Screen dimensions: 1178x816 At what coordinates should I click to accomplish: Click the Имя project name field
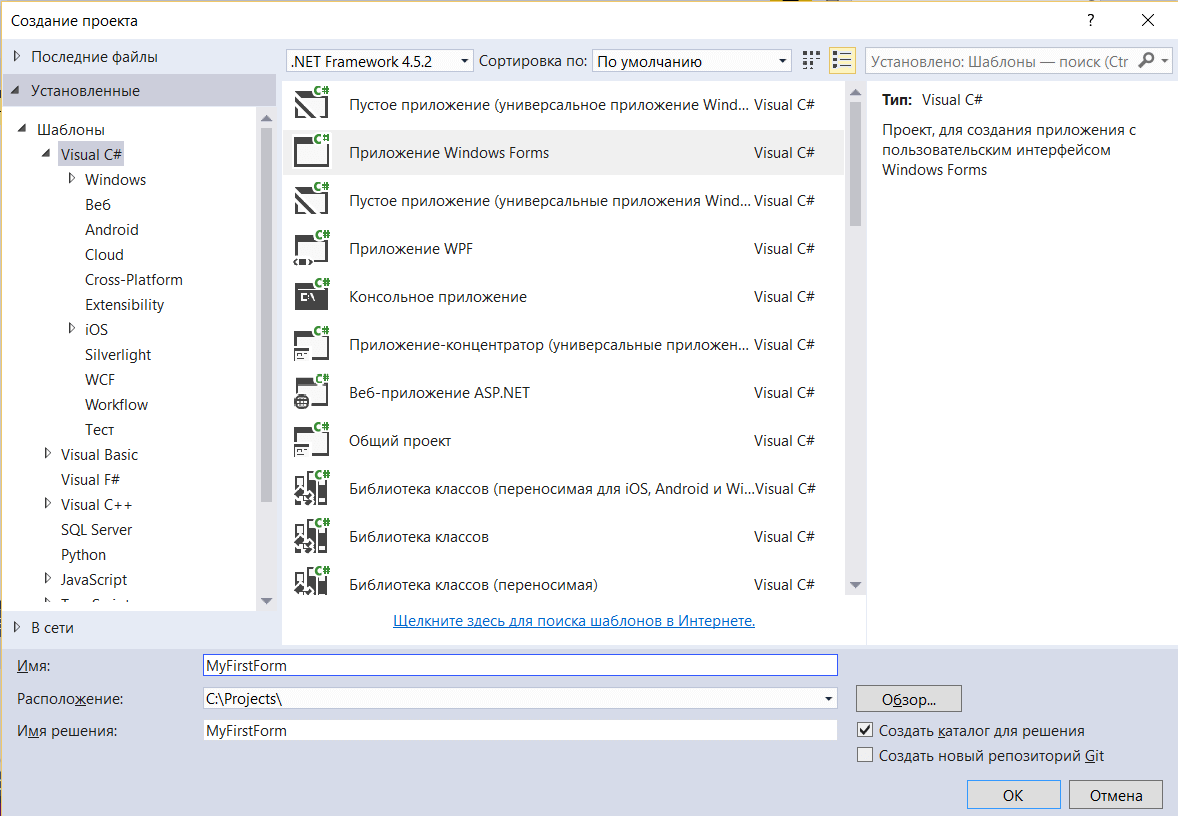pyautogui.click(x=520, y=665)
